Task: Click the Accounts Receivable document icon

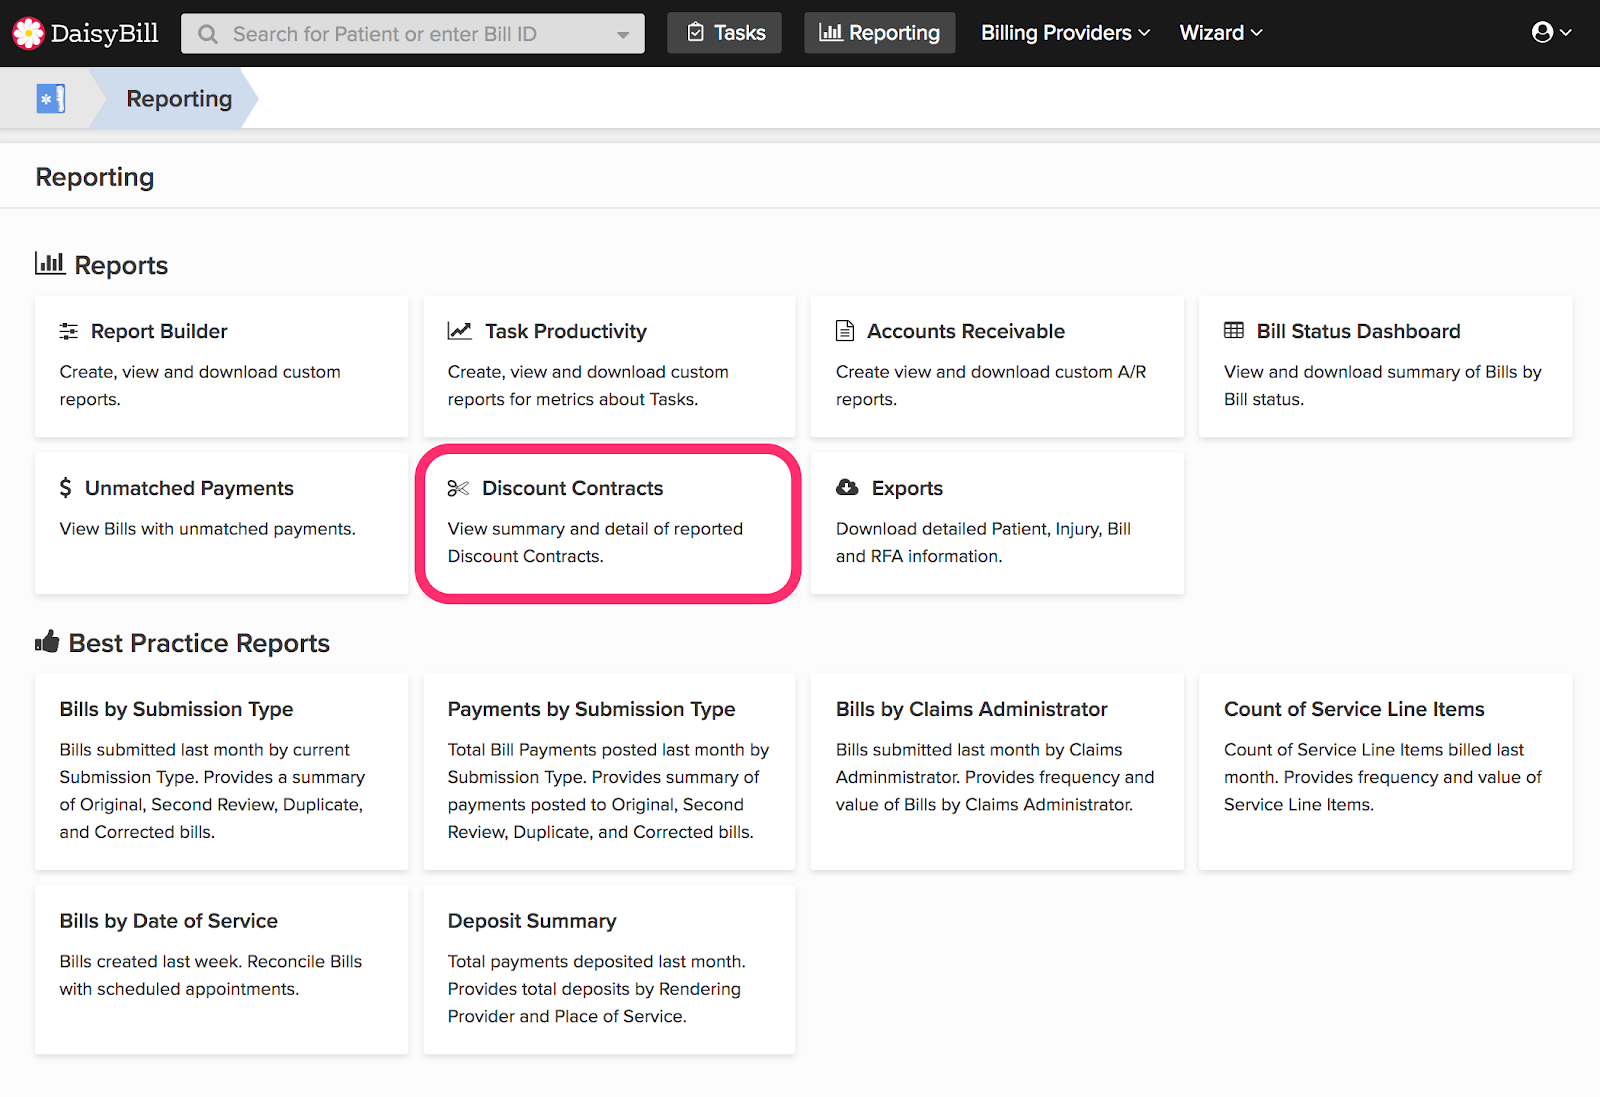Action: click(845, 331)
